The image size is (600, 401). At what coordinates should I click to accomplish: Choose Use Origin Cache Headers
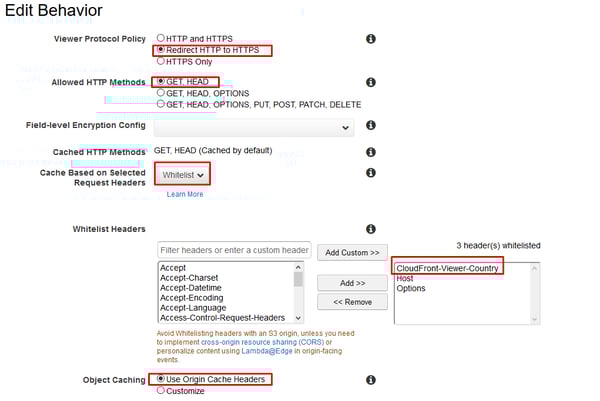[x=161, y=378]
